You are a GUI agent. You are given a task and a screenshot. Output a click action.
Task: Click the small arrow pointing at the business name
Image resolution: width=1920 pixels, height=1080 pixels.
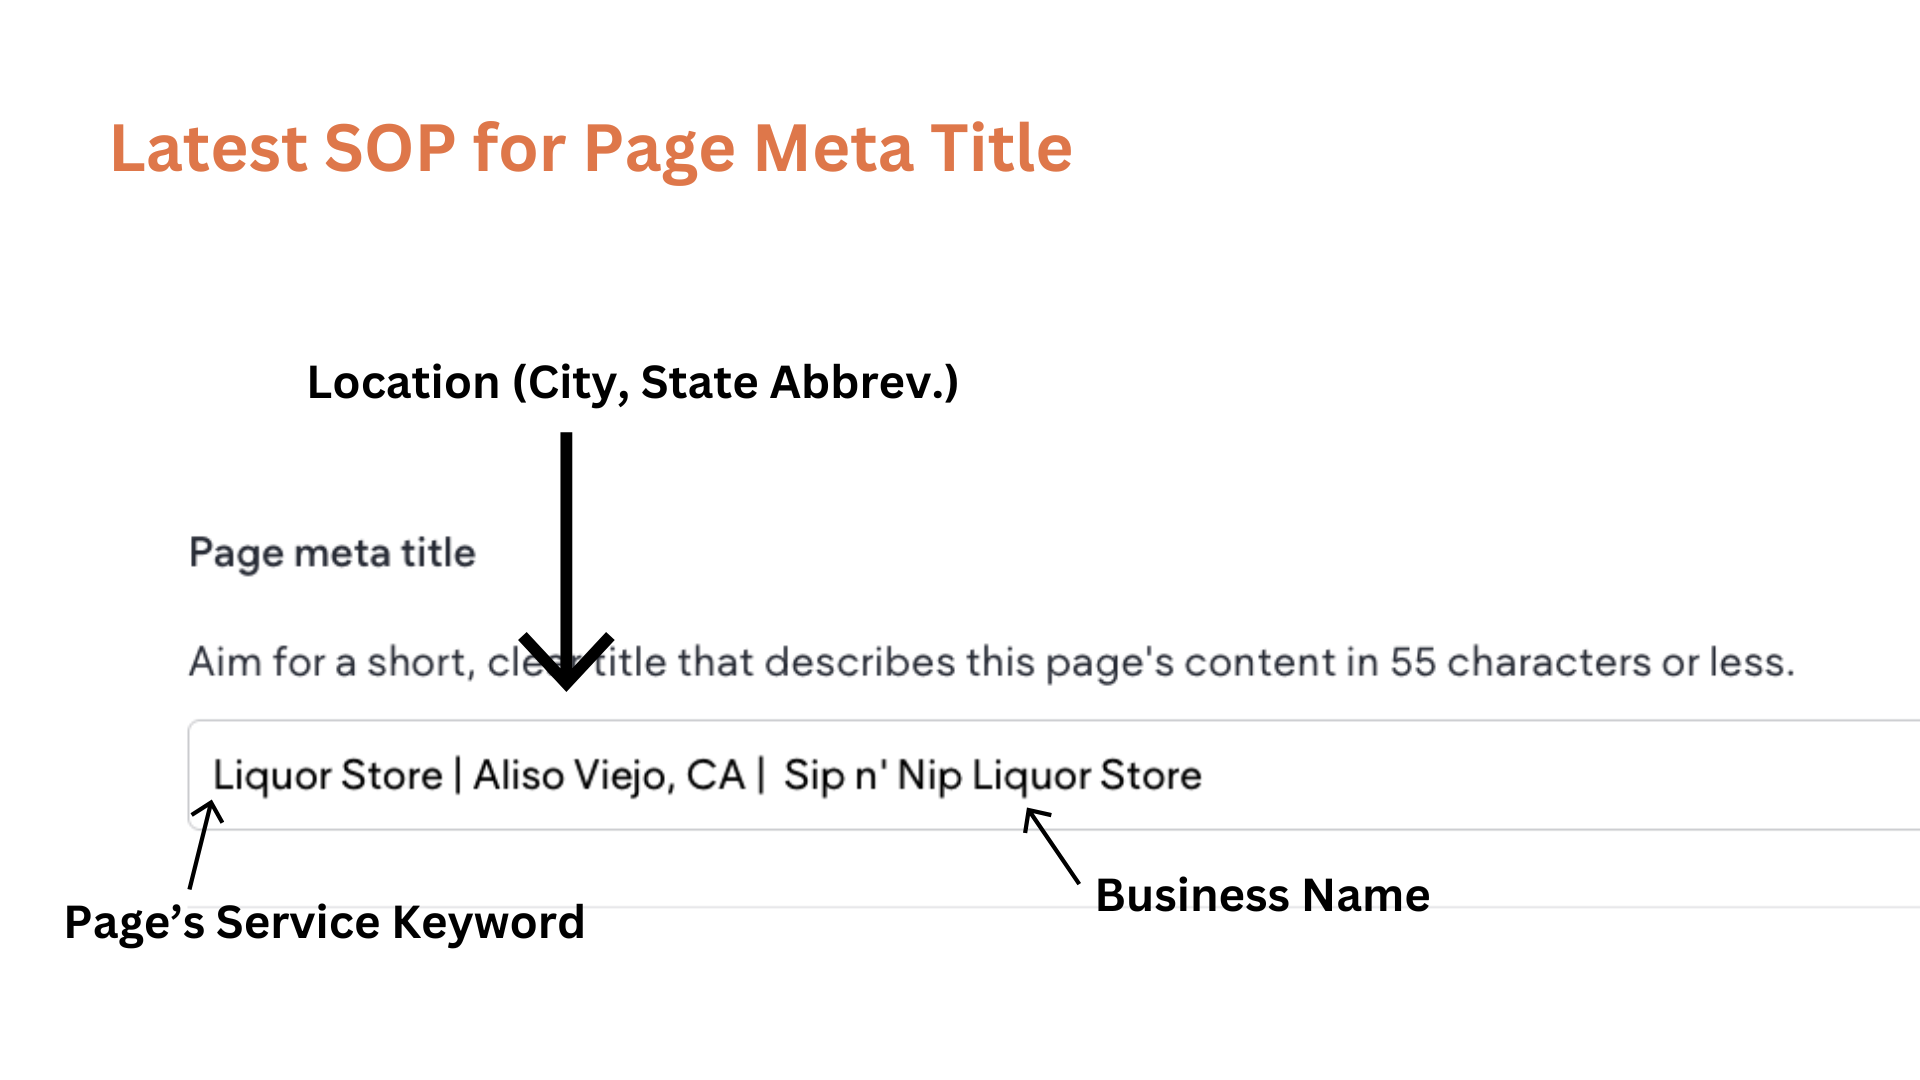(x=1052, y=846)
